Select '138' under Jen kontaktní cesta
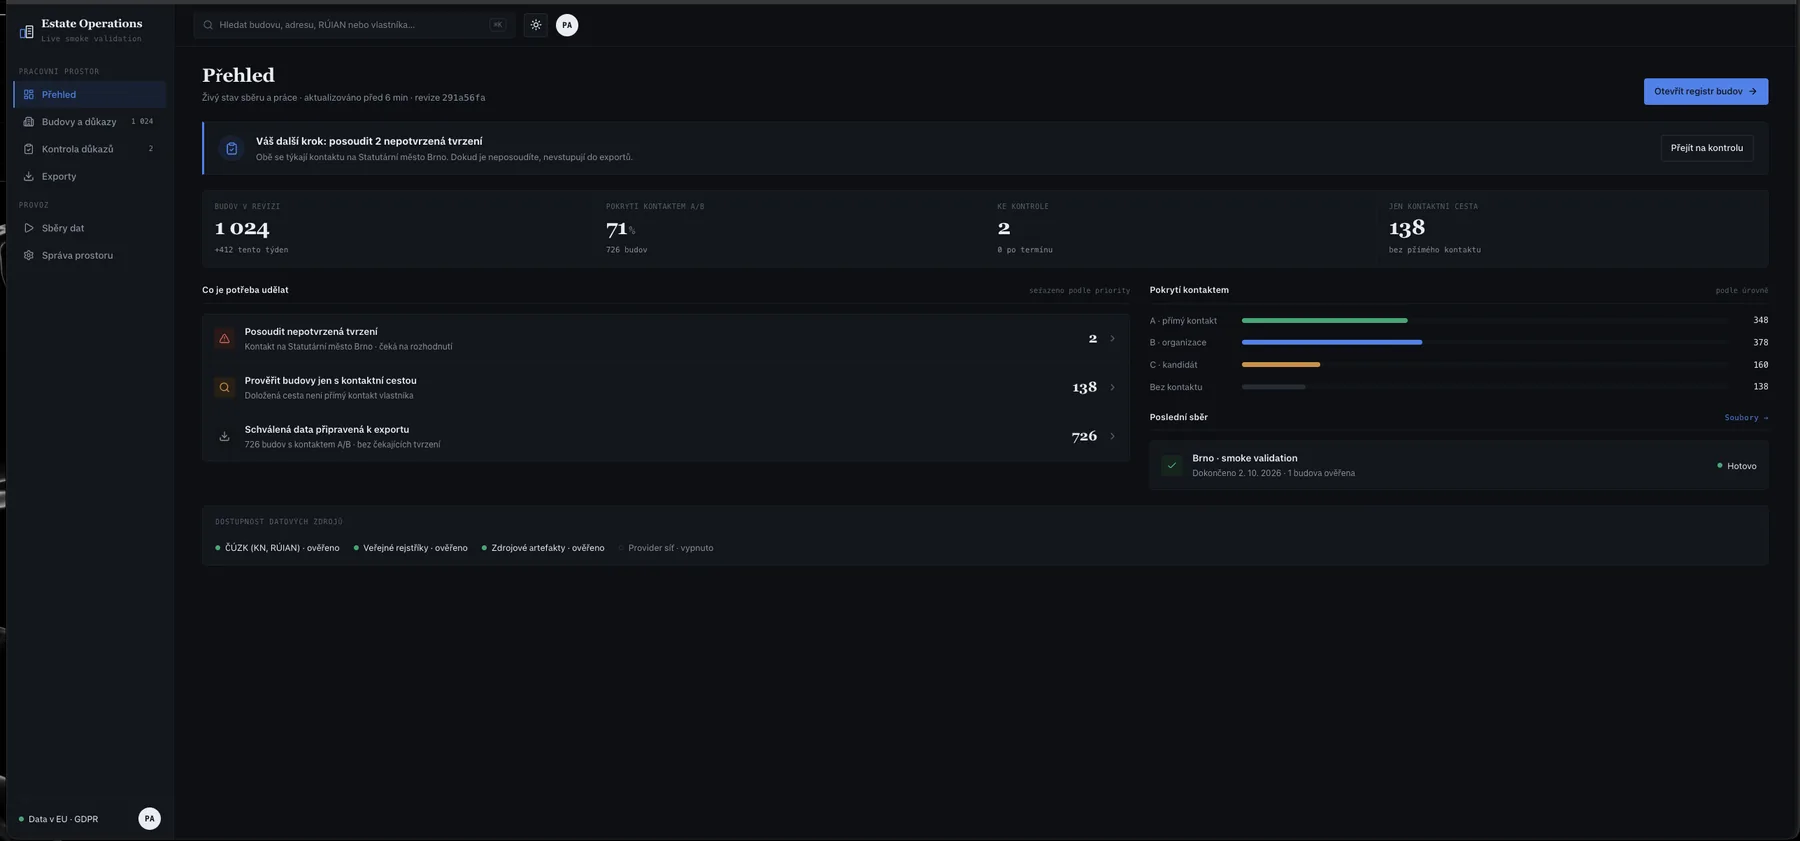The width and height of the screenshot is (1800, 841). coord(1407,228)
